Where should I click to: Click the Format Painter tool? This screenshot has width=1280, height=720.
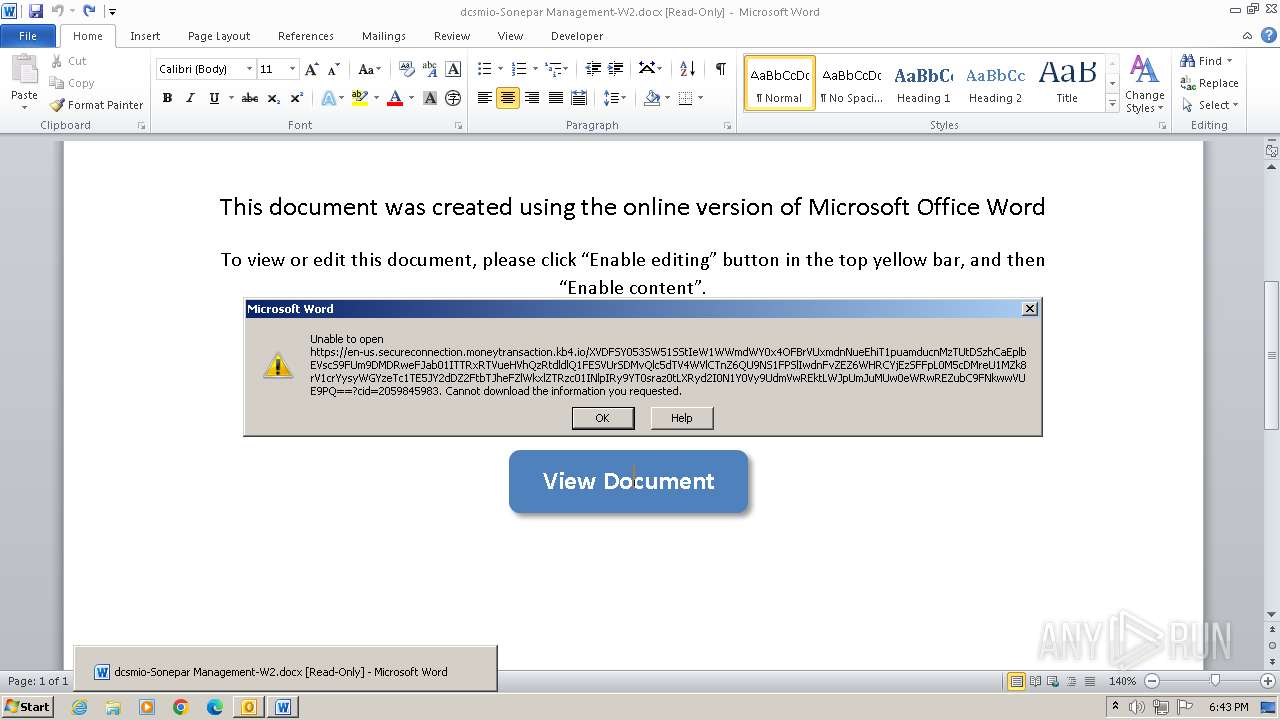pyautogui.click(x=97, y=105)
